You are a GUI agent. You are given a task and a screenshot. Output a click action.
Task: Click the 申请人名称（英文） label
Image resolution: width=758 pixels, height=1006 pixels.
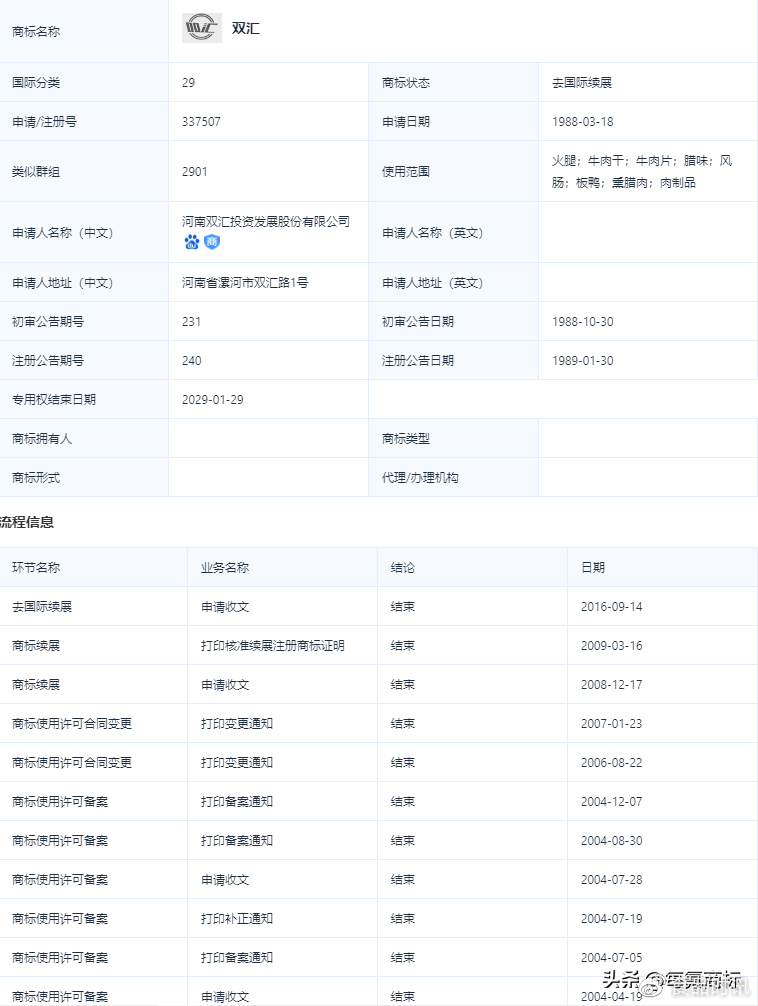[433, 232]
